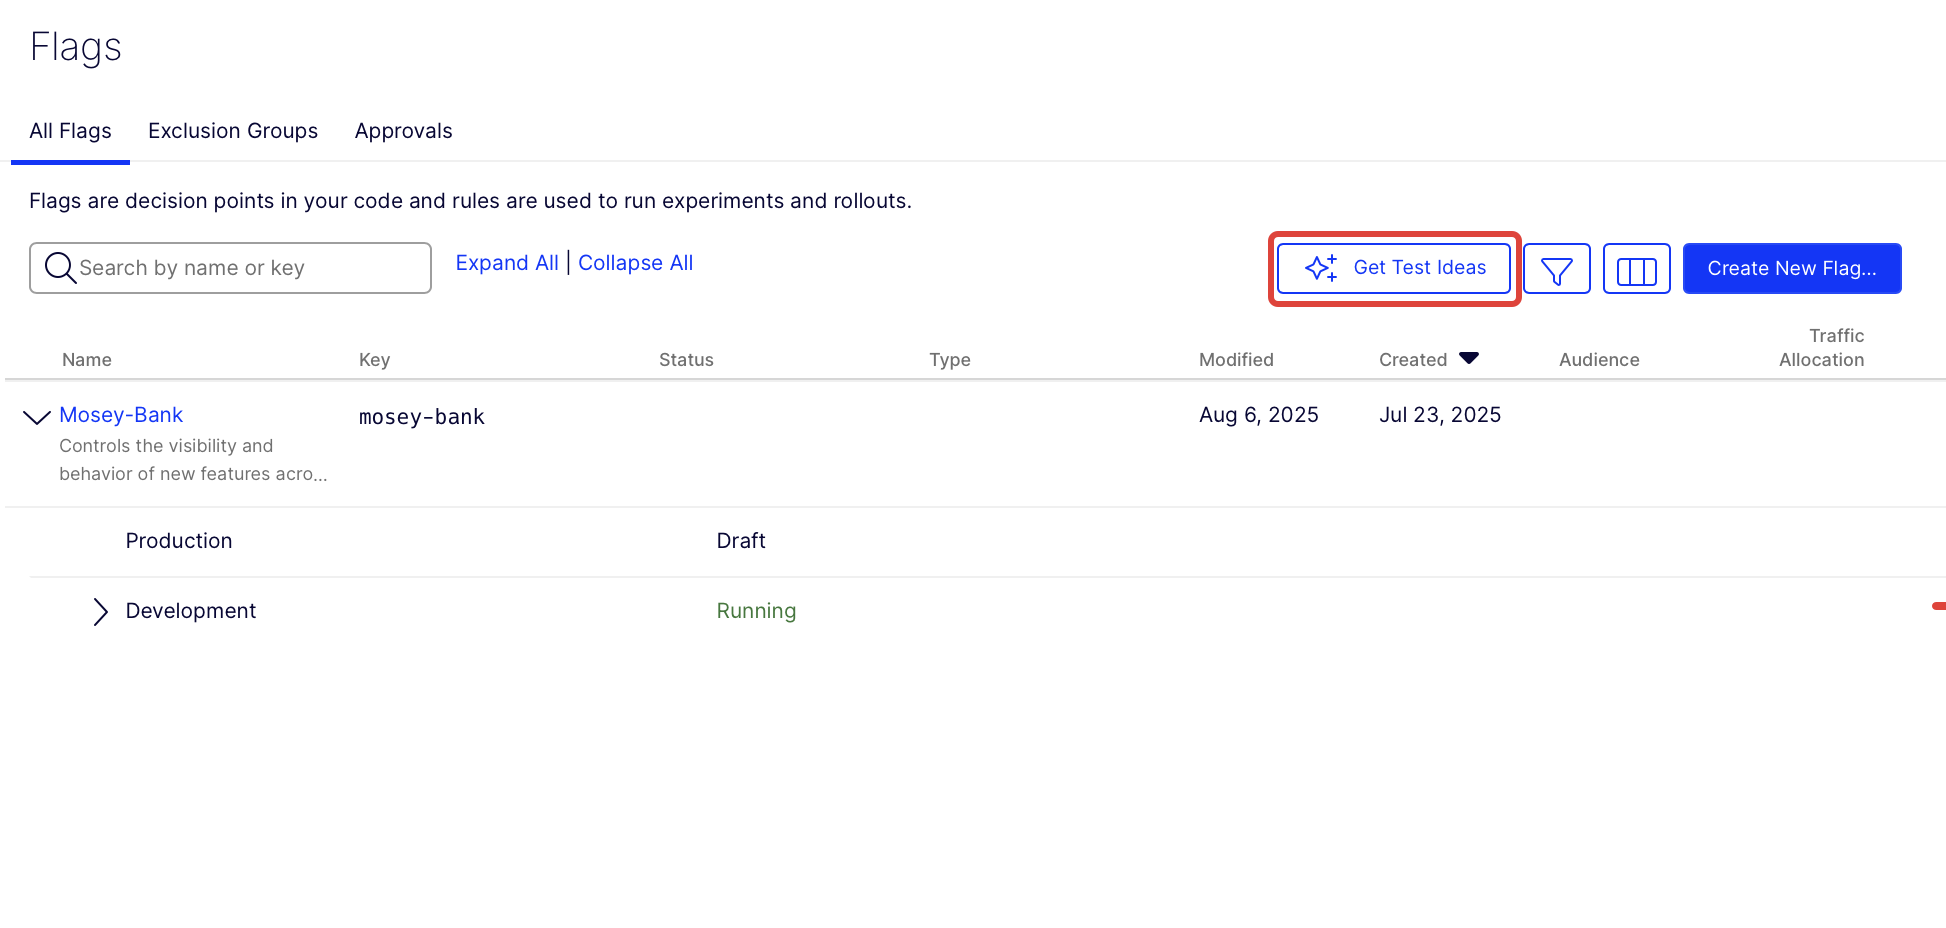Sort by the Name column header
The width and height of the screenshot is (1946, 928).
click(87, 360)
